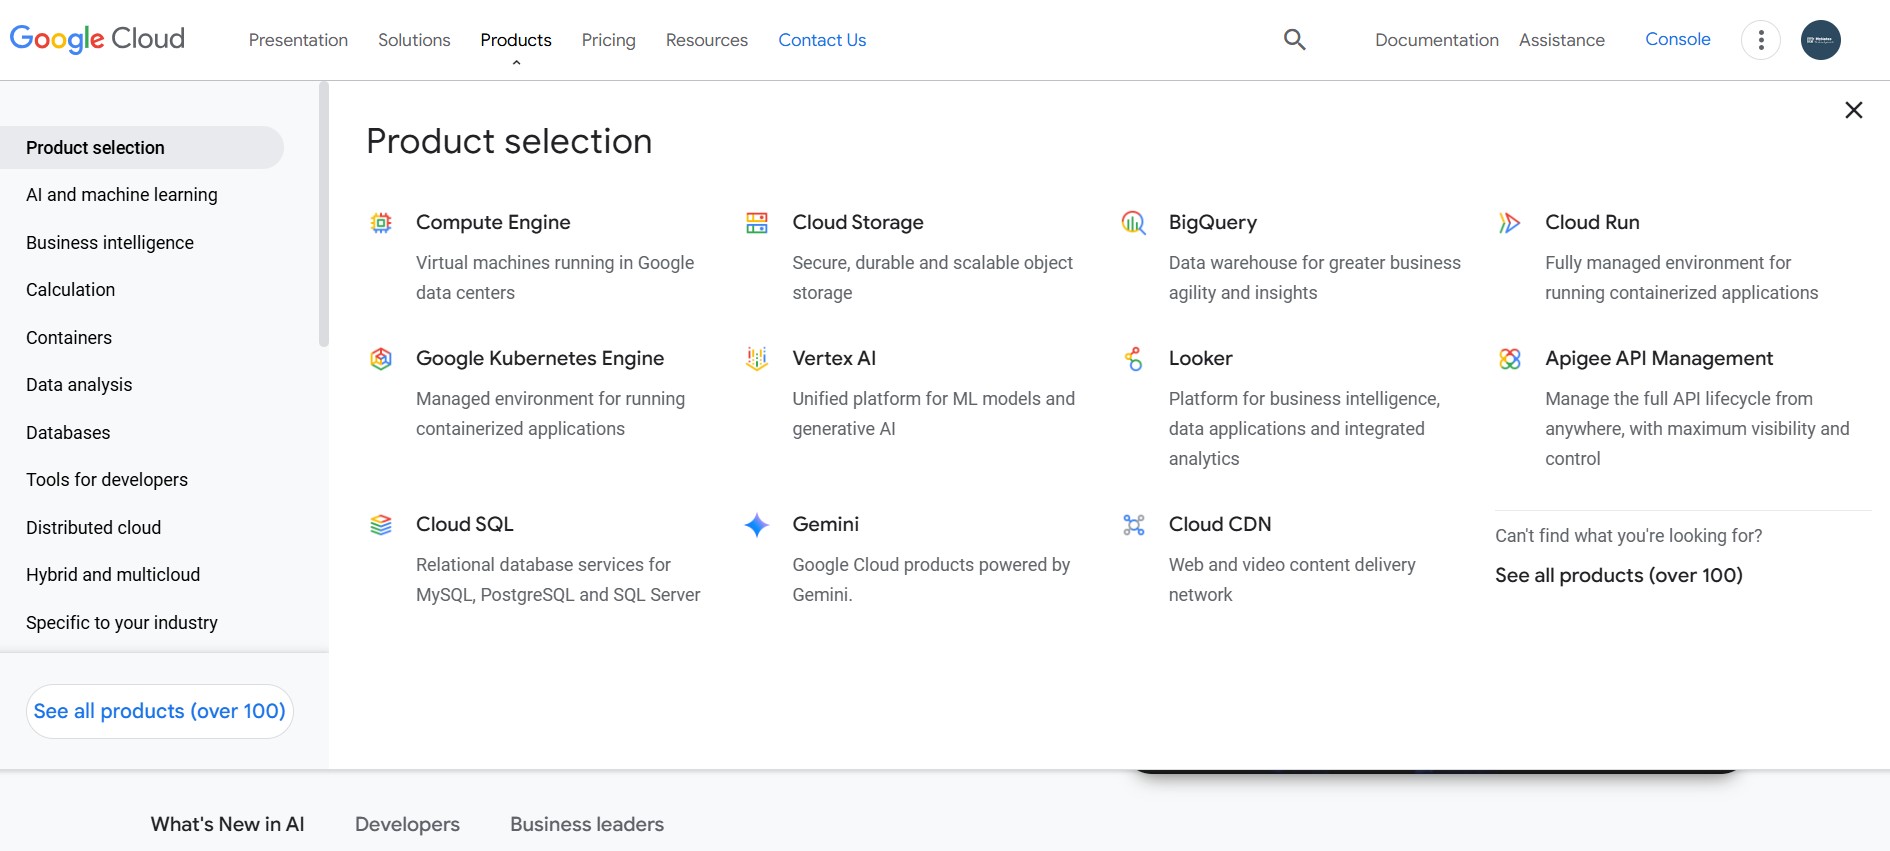Close the Products menu panel
The width and height of the screenshot is (1890, 851).
pos(1853,110)
